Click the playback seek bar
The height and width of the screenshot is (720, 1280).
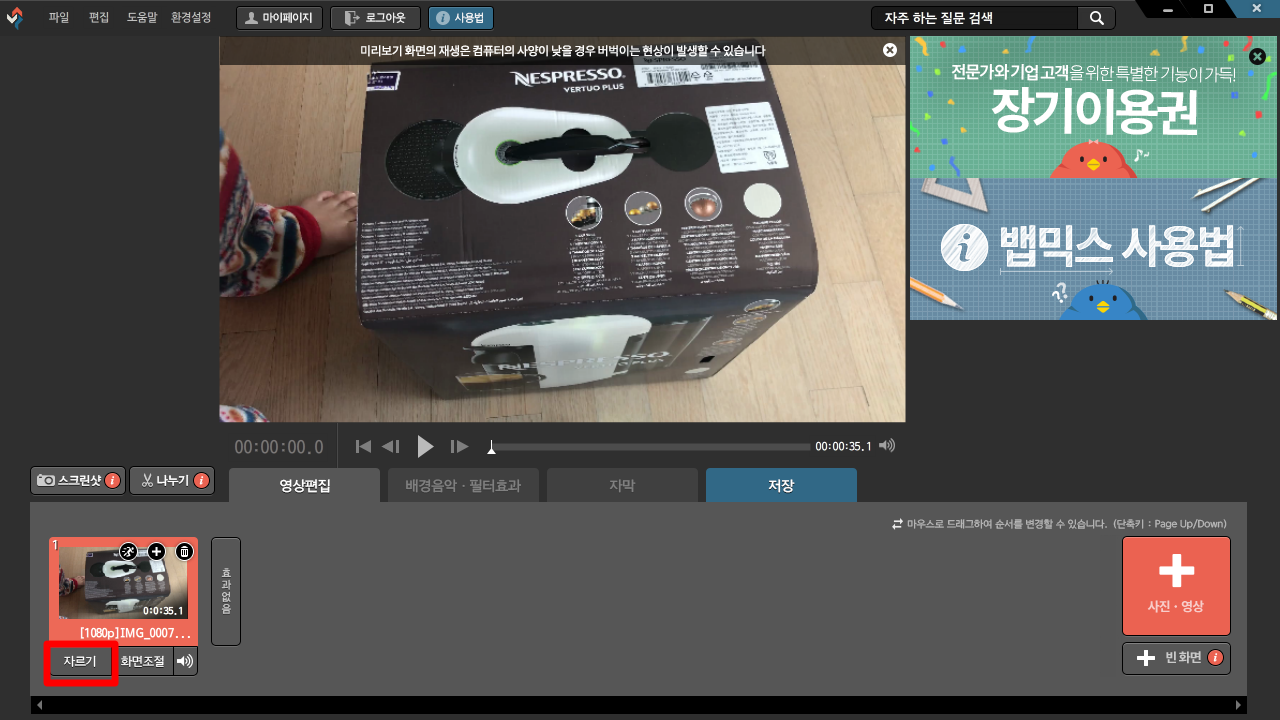click(650, 447)
